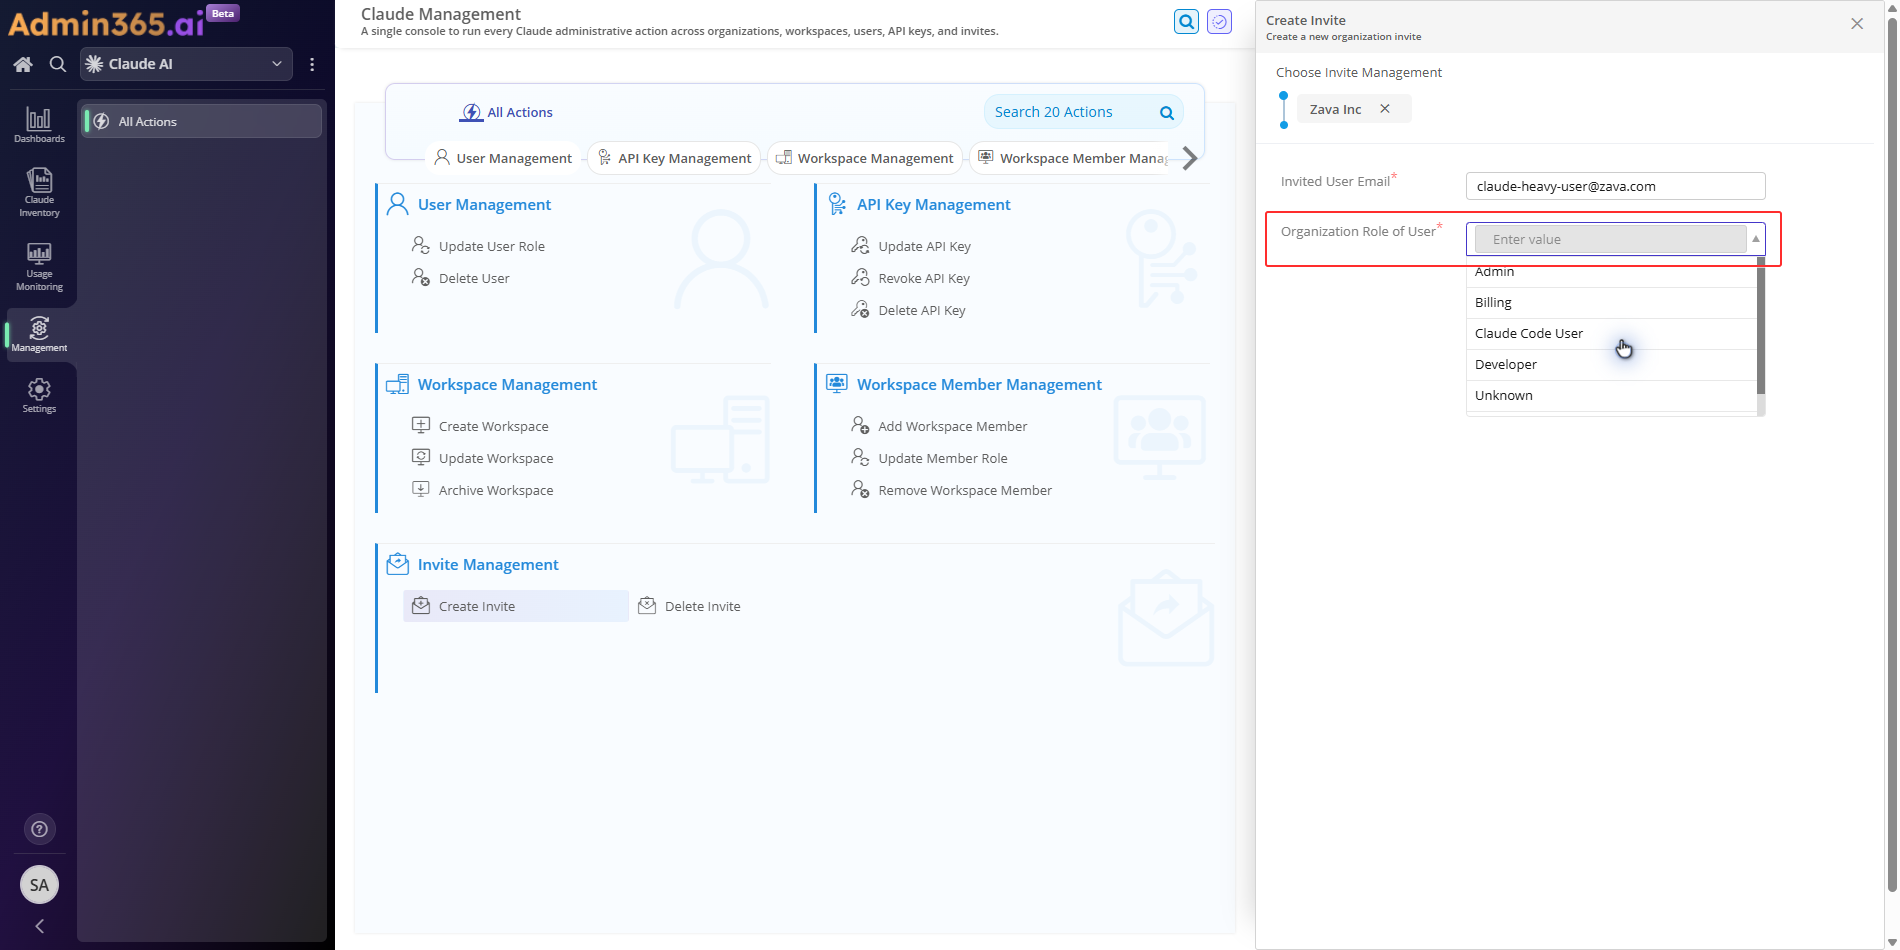
Task: Select Developer role from the dropdown list
Action: click(x=1611, y=365)
